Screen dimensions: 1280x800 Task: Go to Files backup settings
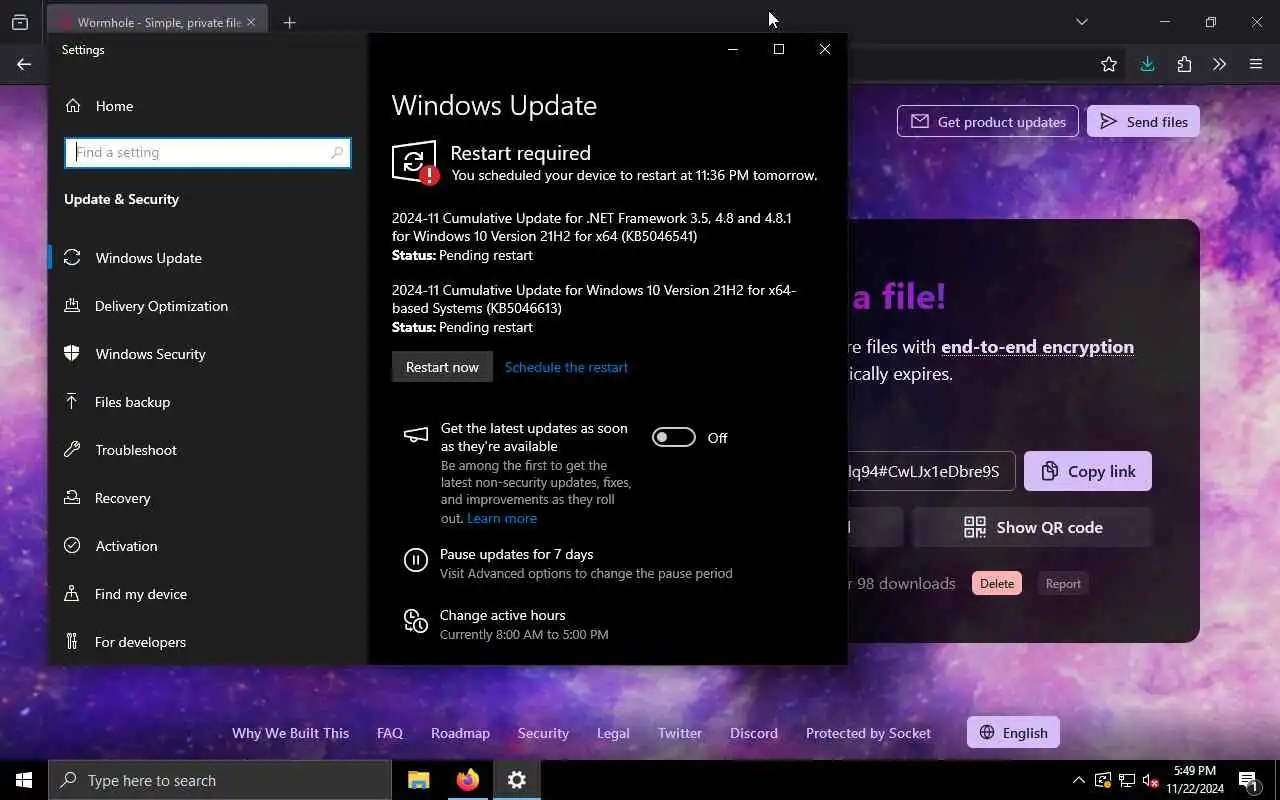click(x=132, y=402)
